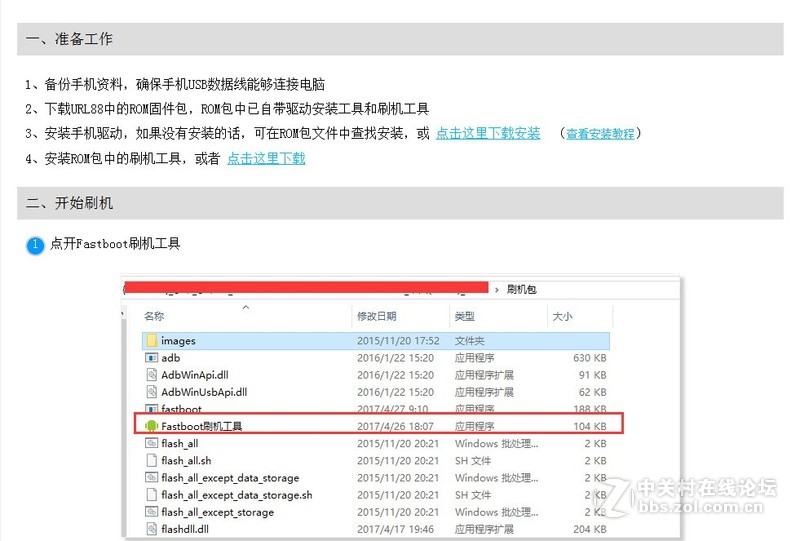The image size is (800, 541).
Task: Sort files by the 修改日期 column header
Action: (377, 316)
